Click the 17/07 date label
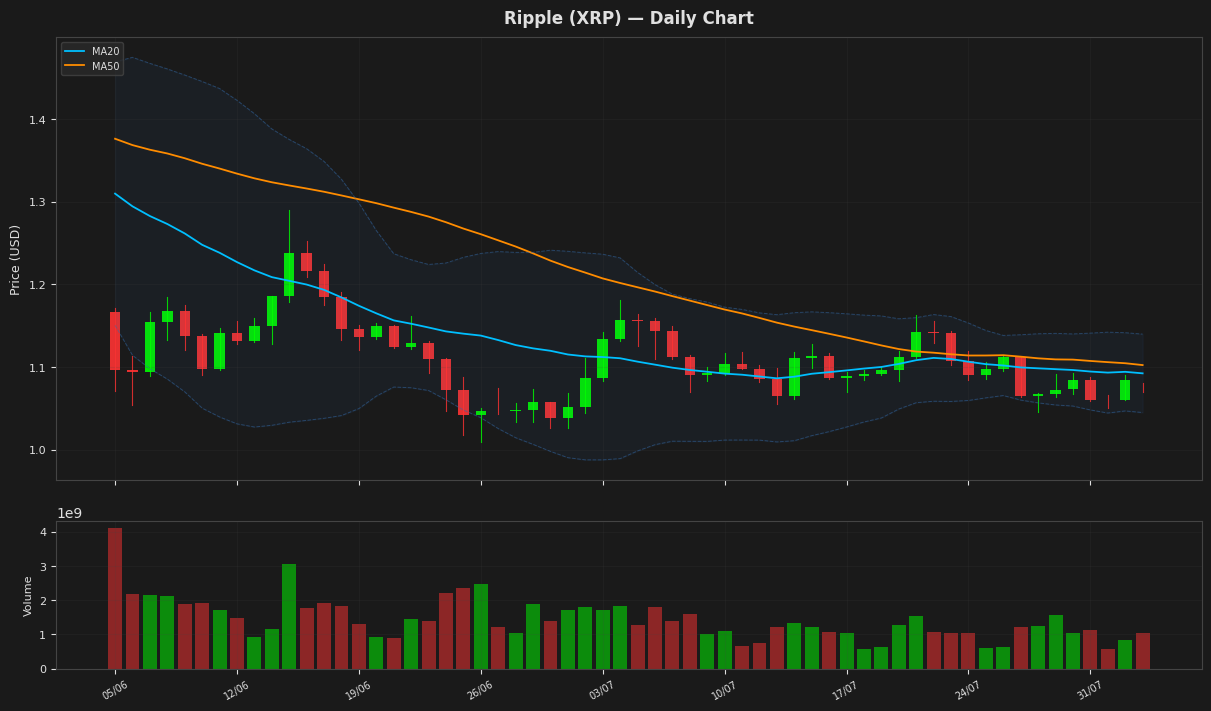The image size is (1211, 711). click(847, 689)
